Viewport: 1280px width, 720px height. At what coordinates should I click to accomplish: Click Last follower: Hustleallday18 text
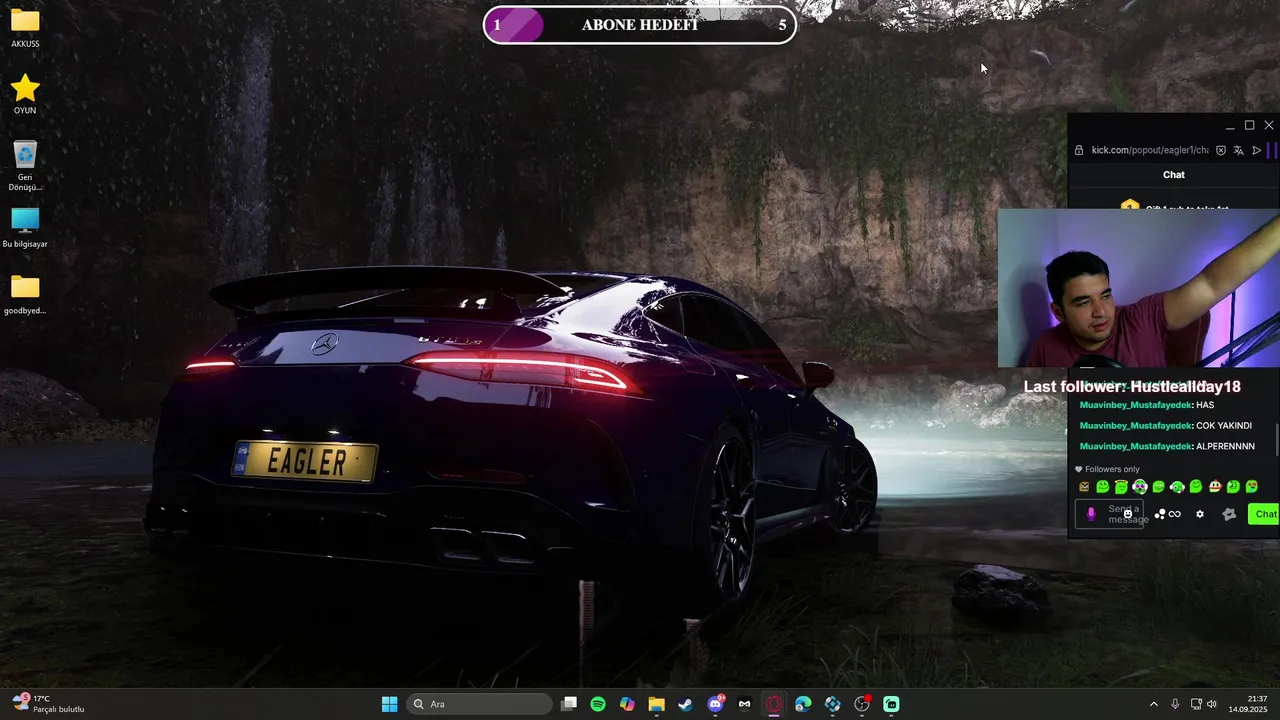pyautogui.click(x=1132, y=386)
